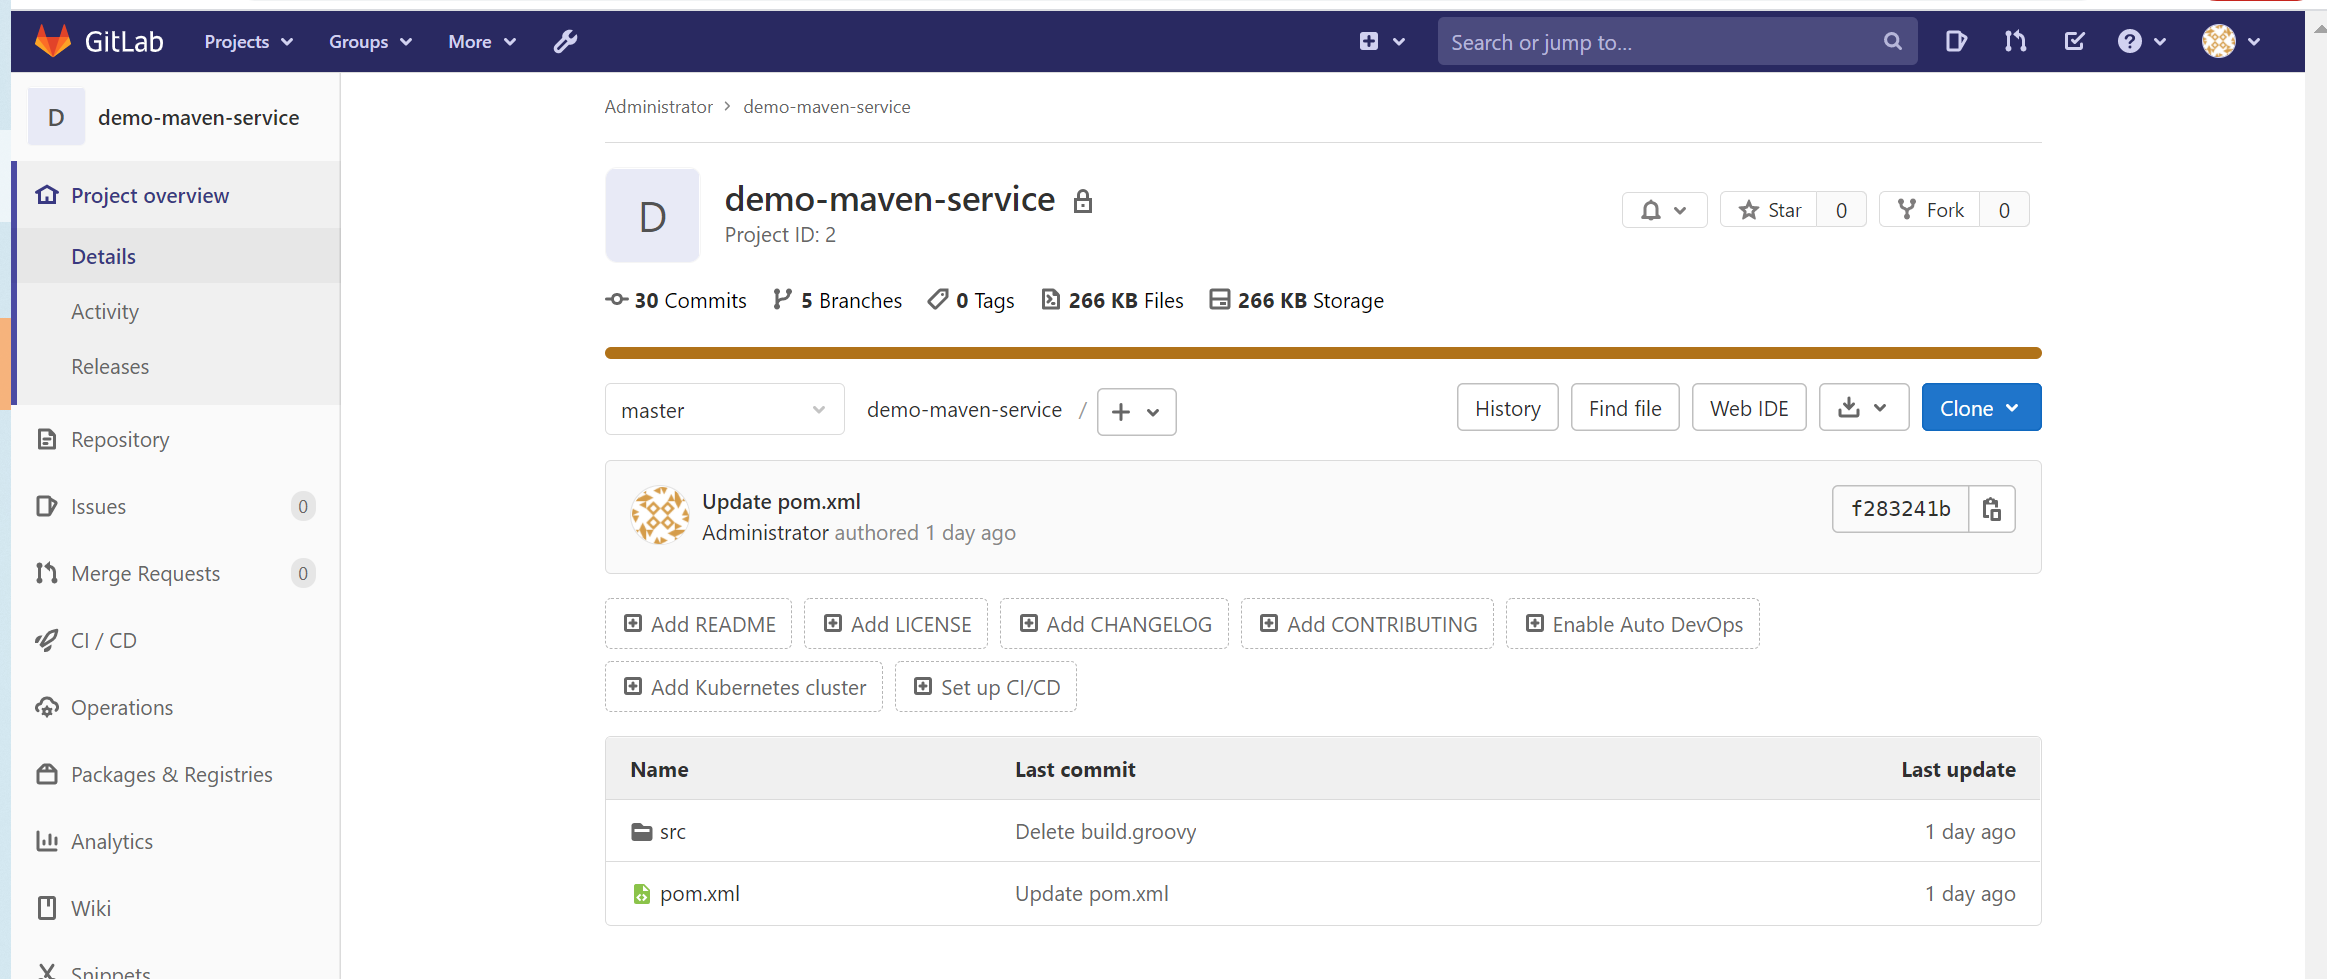Screen dimensions: 2327x979
Task: Click the Administrator author avatar
Action: (x=660, y=516)
